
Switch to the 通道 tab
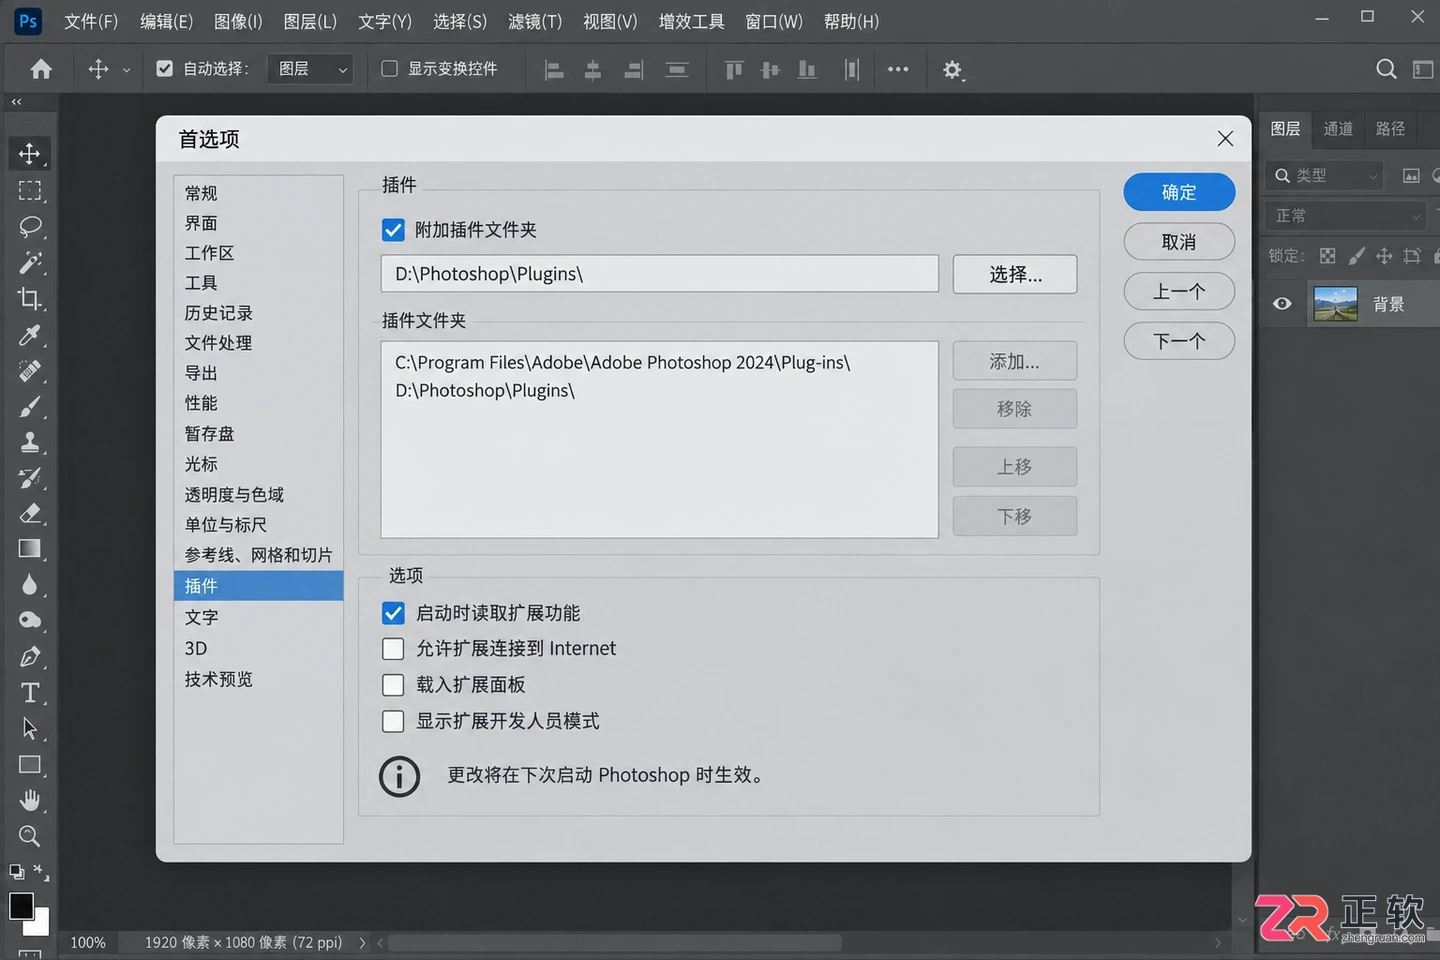[1338, 129]
